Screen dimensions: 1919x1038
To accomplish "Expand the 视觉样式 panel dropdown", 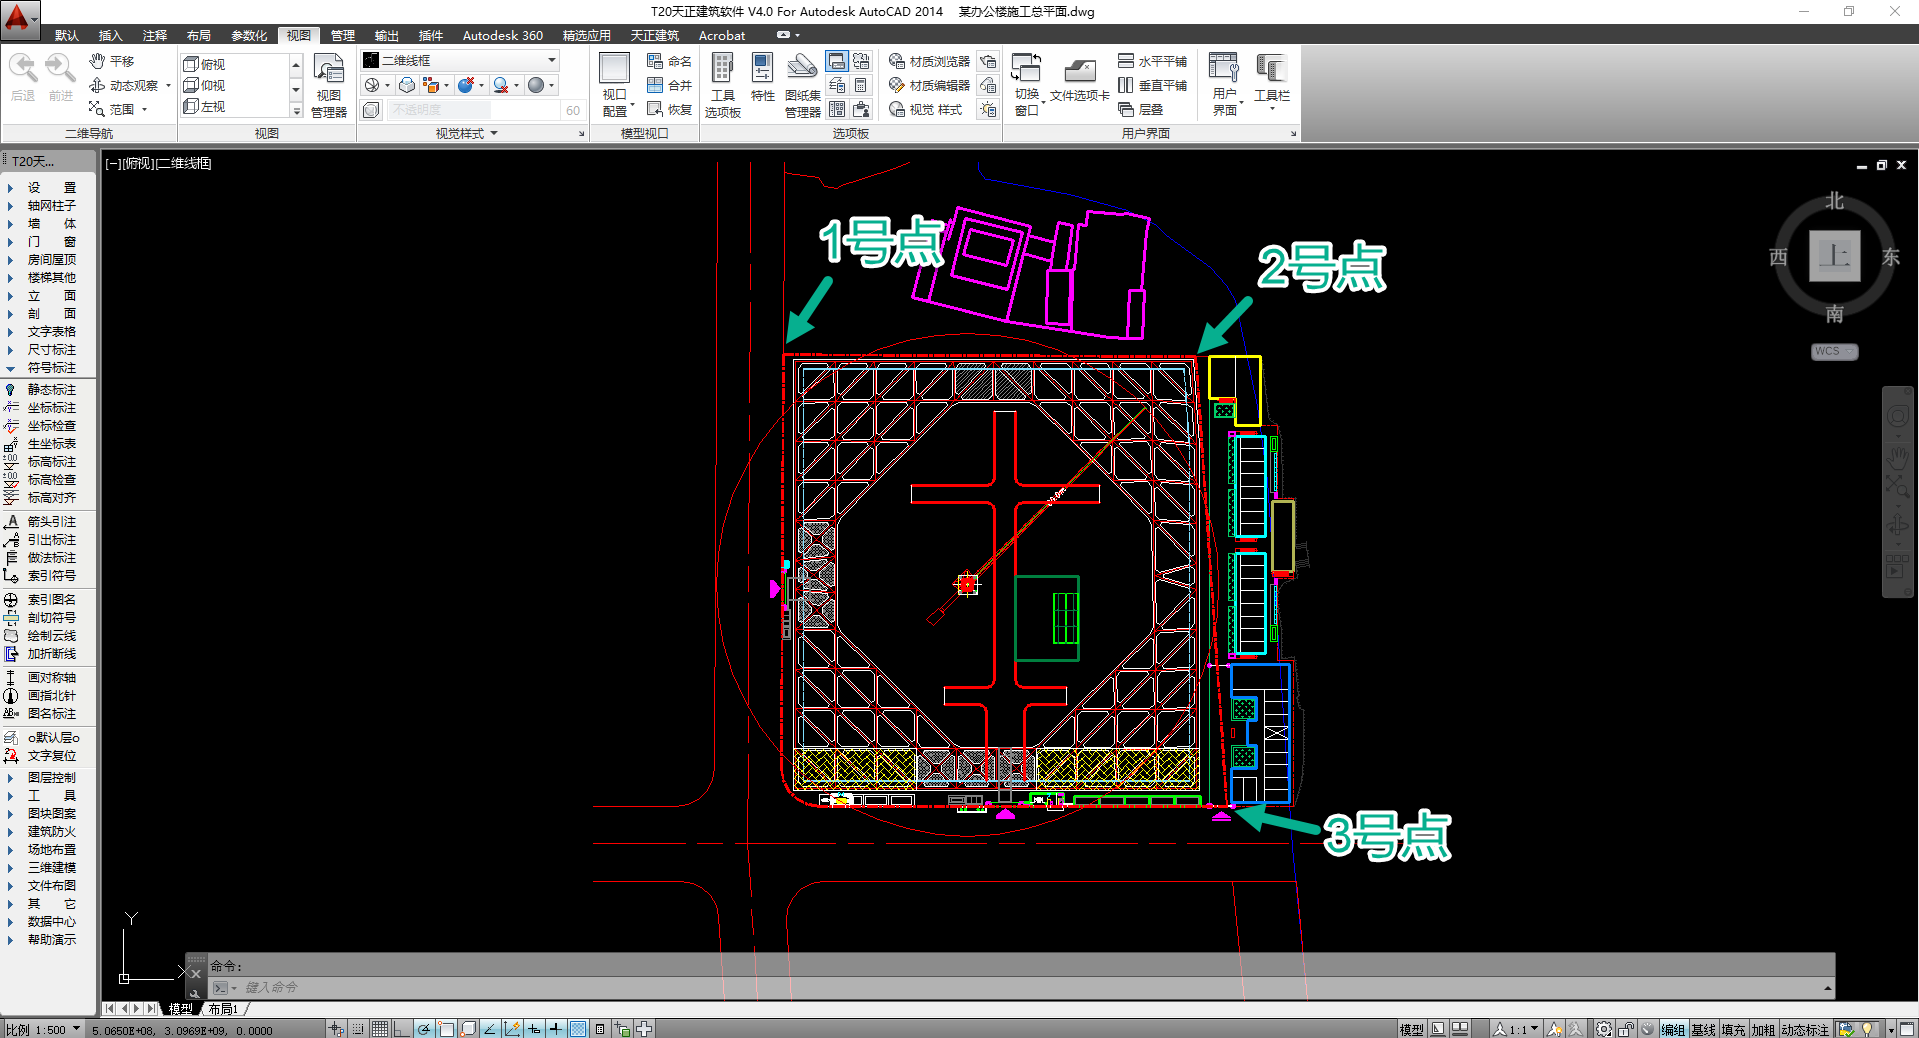I will click(466, 133).
